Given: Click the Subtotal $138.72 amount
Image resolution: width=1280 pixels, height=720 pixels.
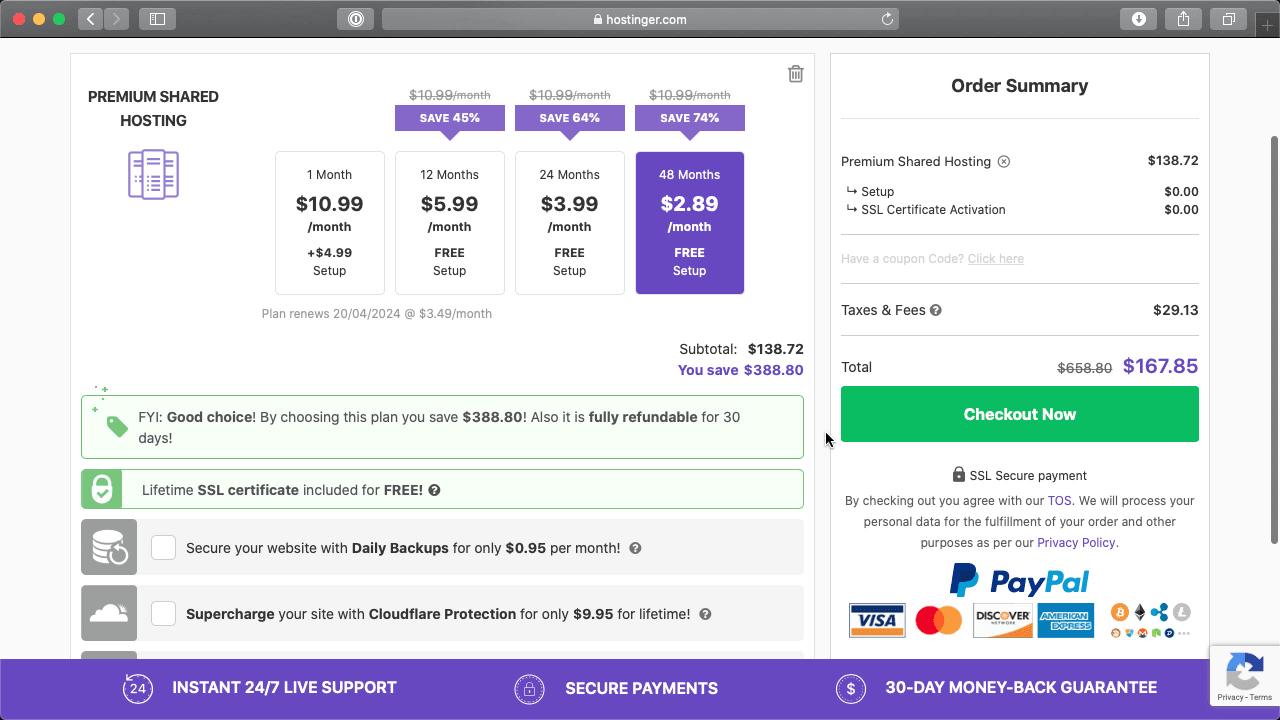Looking at the screenshot, I should coord(775,349).
